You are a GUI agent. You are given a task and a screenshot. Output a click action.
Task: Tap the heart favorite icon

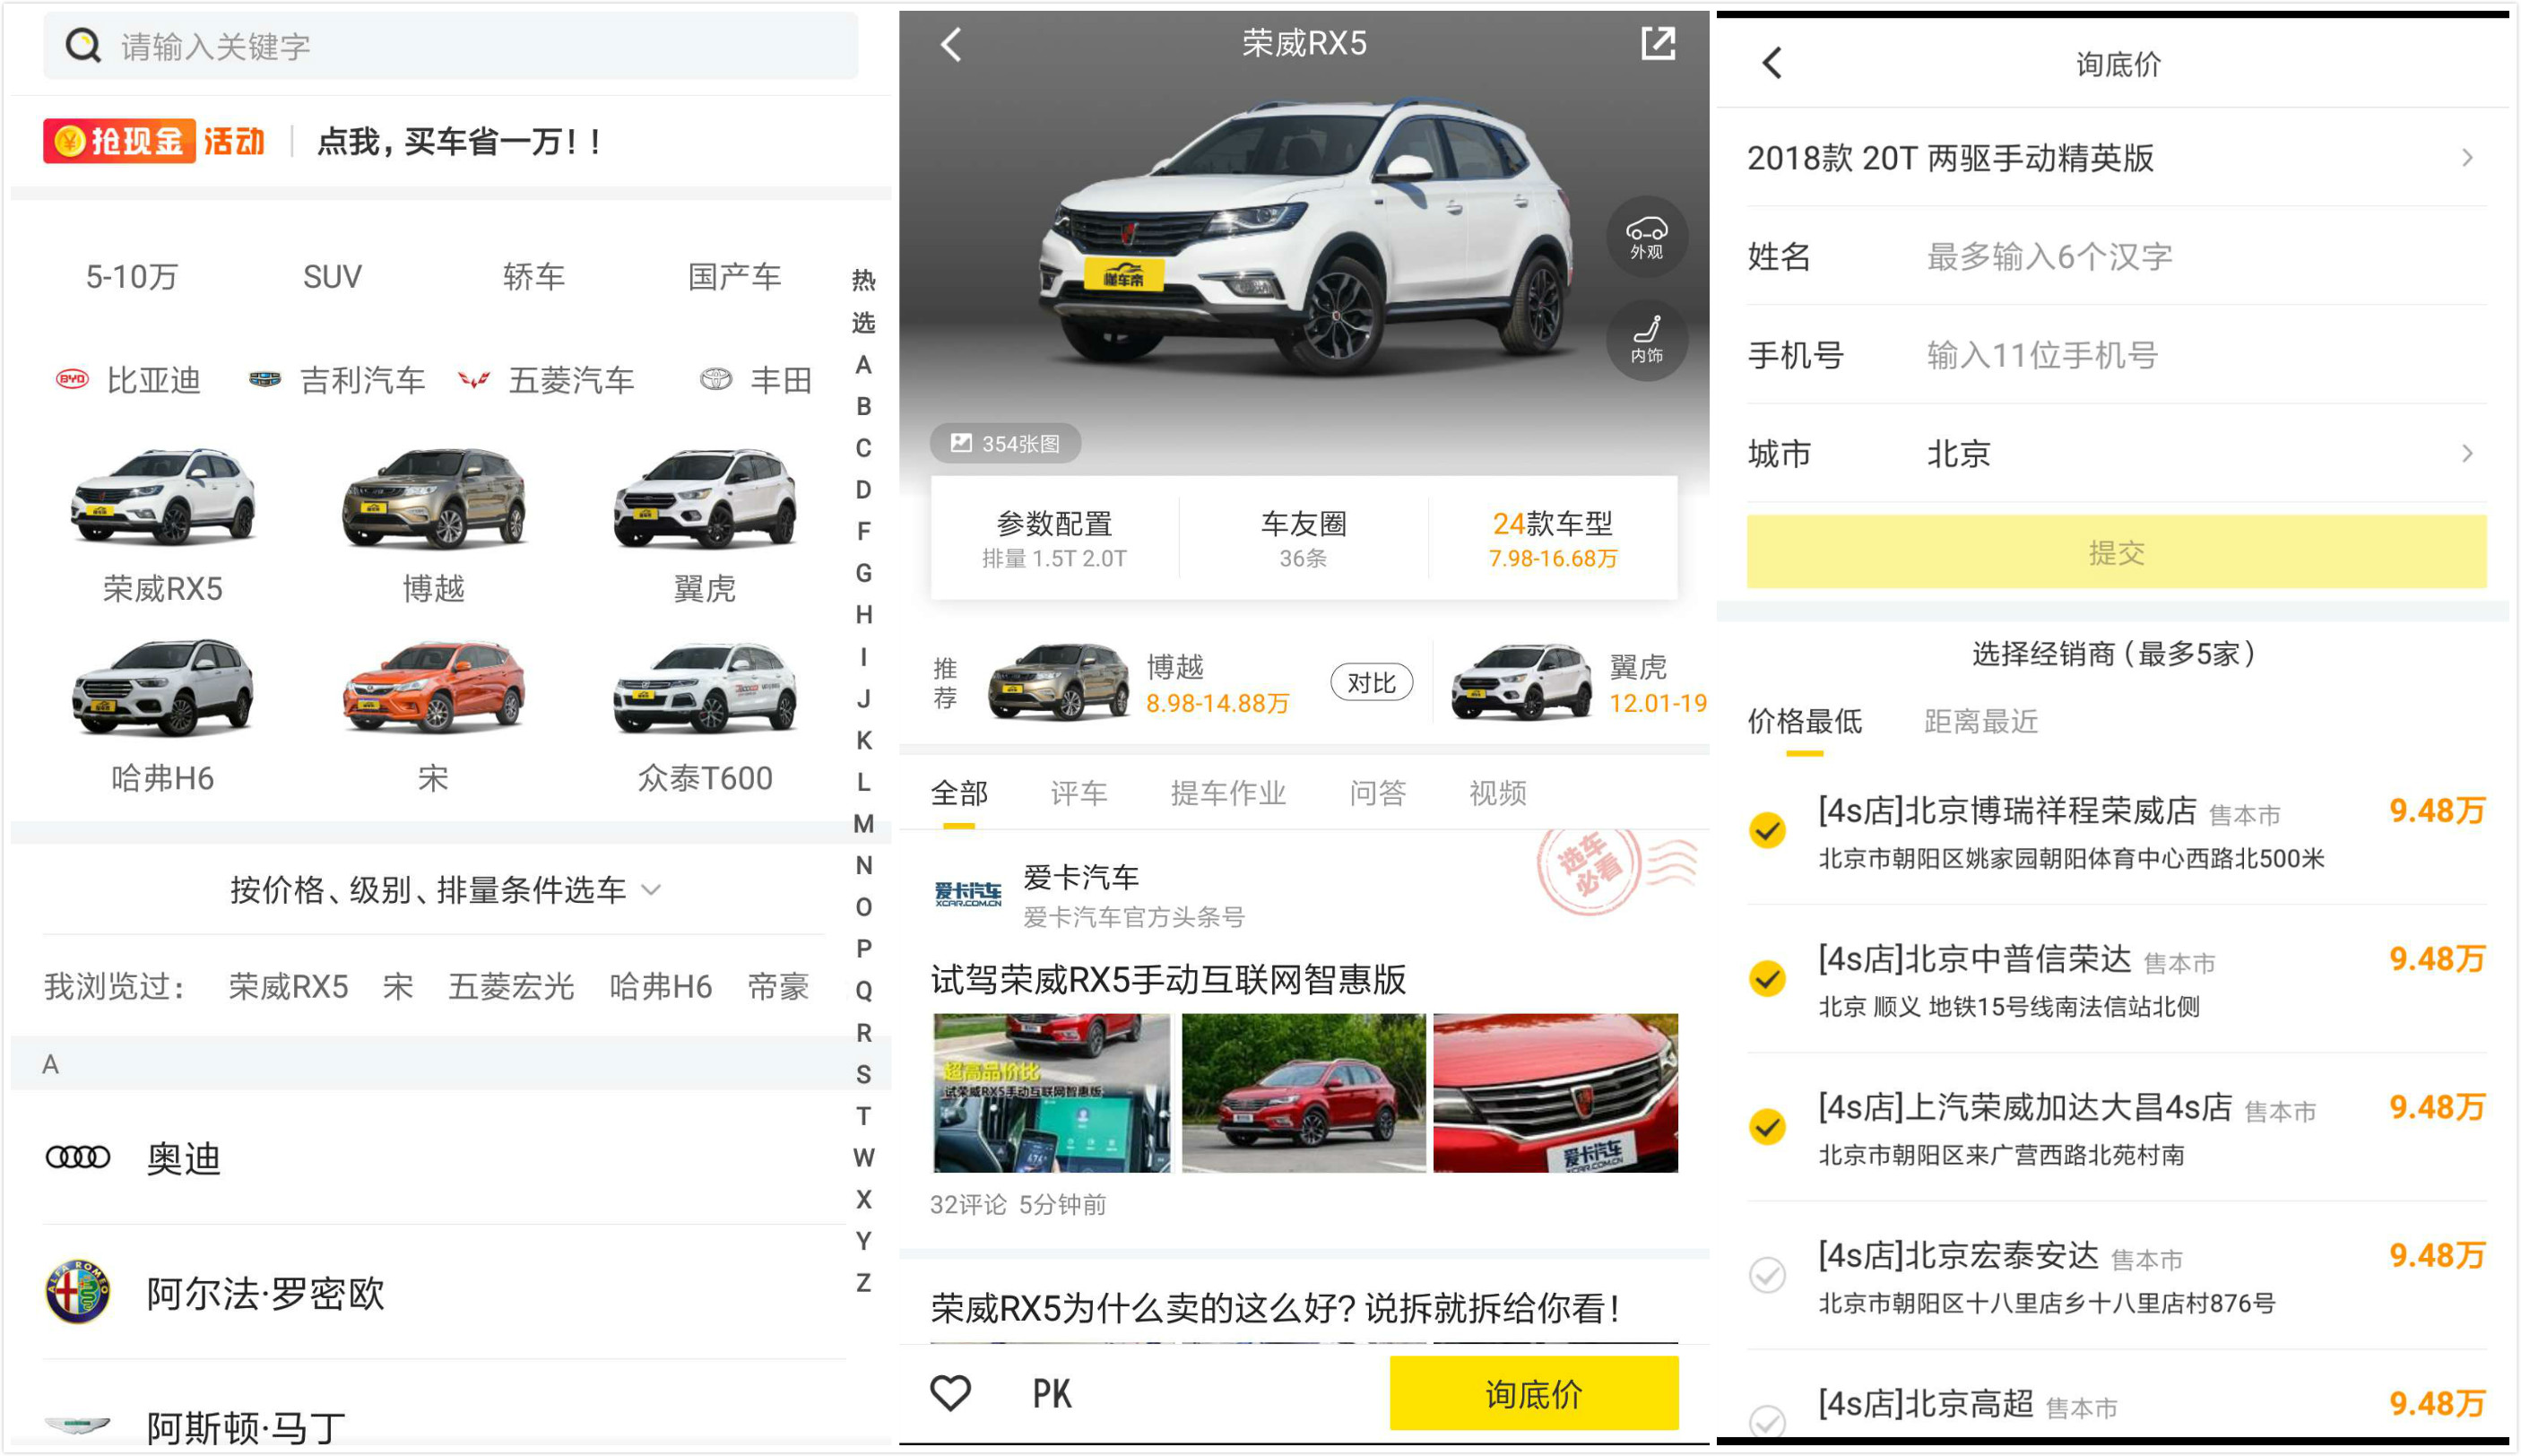[950, 1392]
